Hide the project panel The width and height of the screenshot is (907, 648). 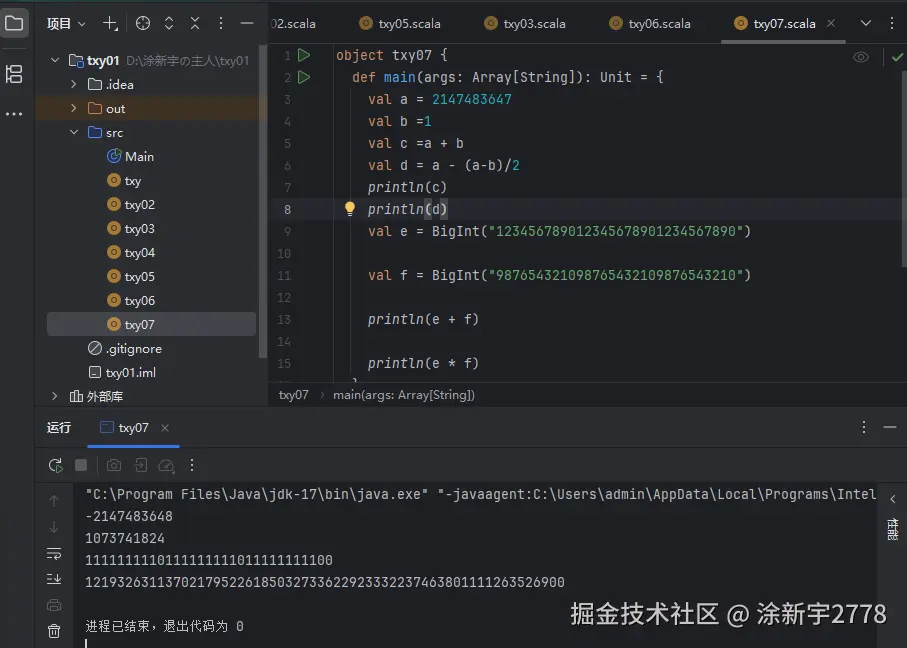tap(247, 23)
